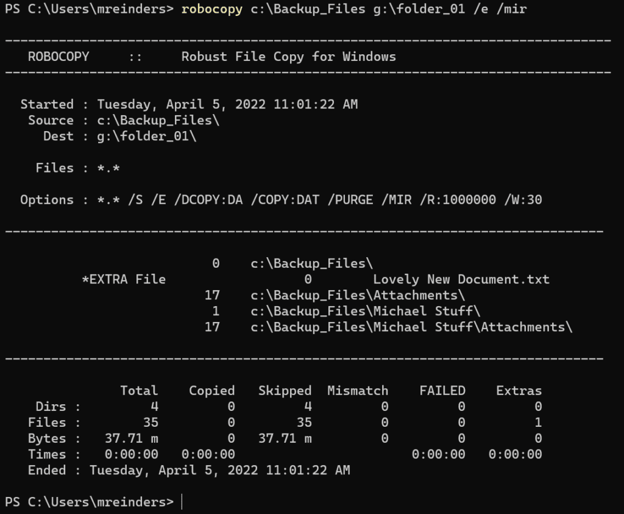Click the Dirs row label
Screen dimensions: 624x514
tap(58, 407)
